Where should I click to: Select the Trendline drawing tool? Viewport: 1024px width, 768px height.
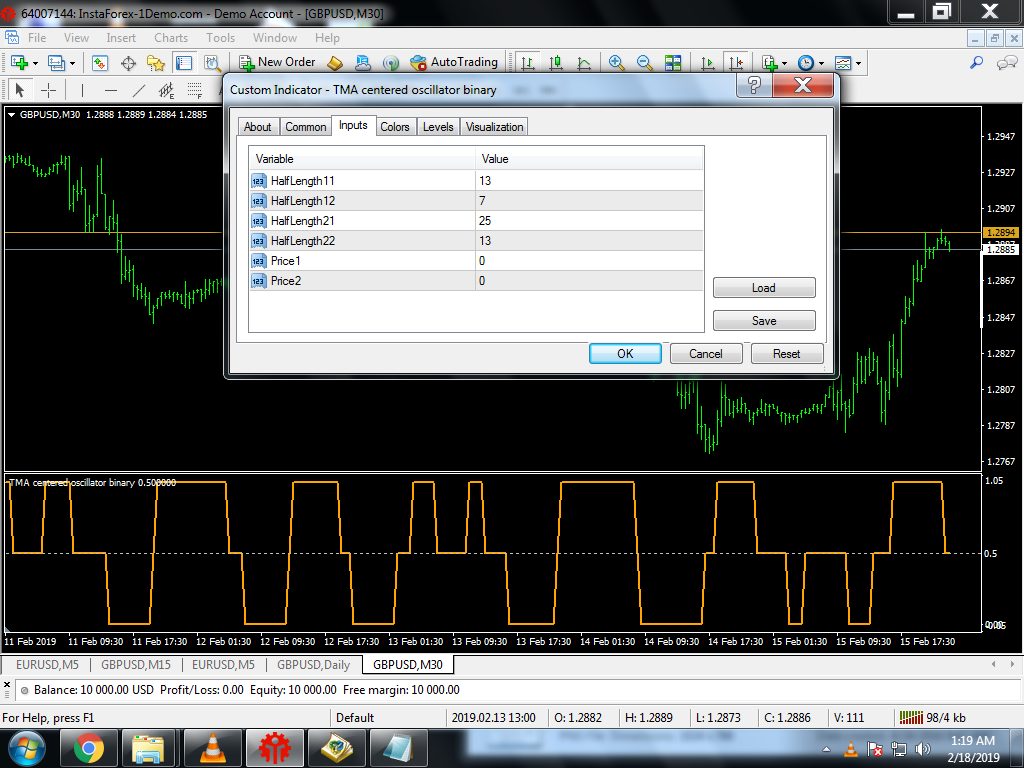(x=138, y=89)
